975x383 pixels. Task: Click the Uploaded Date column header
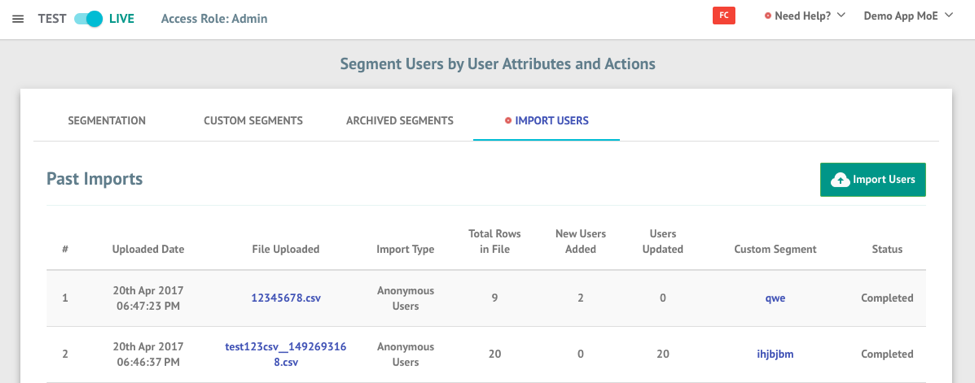[x=148, y=249]
